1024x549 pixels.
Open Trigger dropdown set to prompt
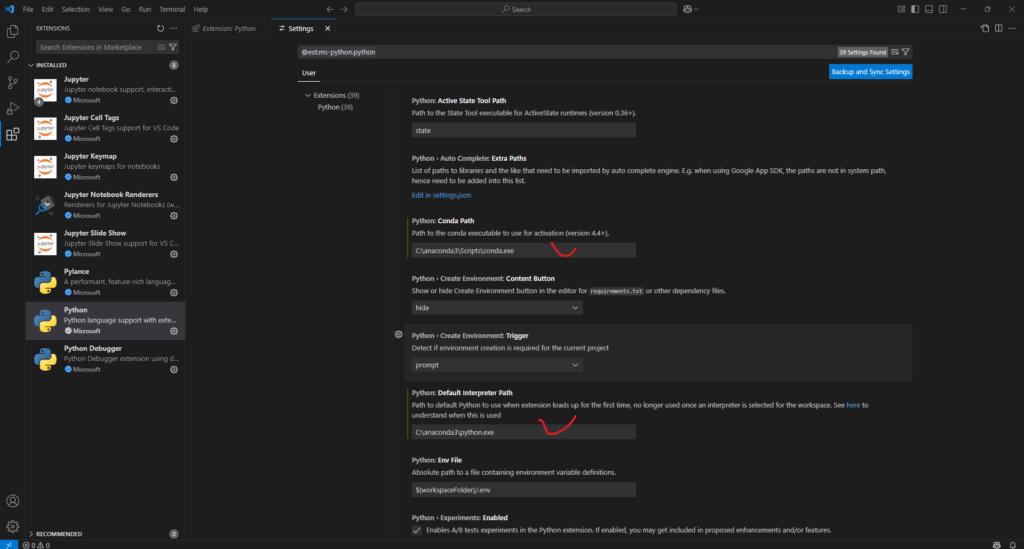[x=497, y=365]
